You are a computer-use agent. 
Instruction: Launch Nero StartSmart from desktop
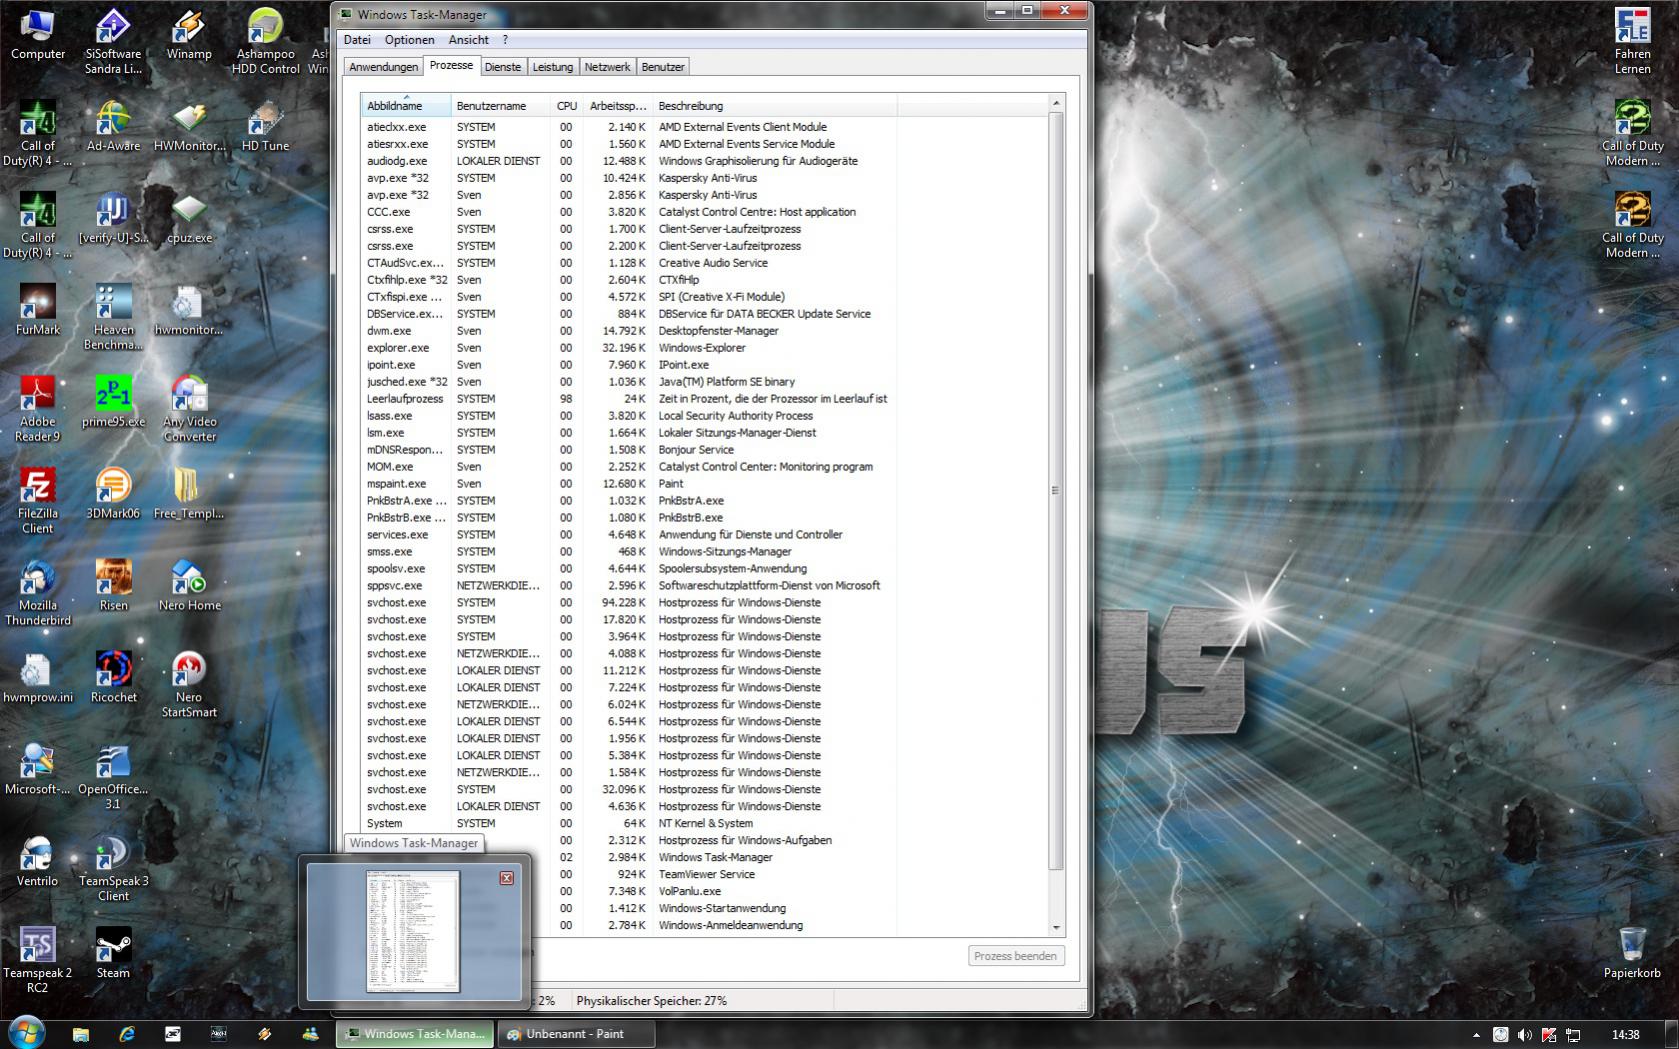[x=189, y=686]
